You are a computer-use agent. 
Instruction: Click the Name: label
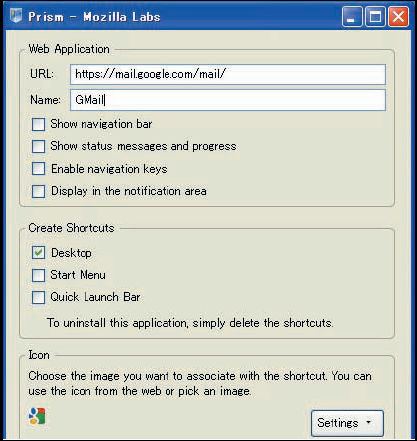(x=45, y=99)
